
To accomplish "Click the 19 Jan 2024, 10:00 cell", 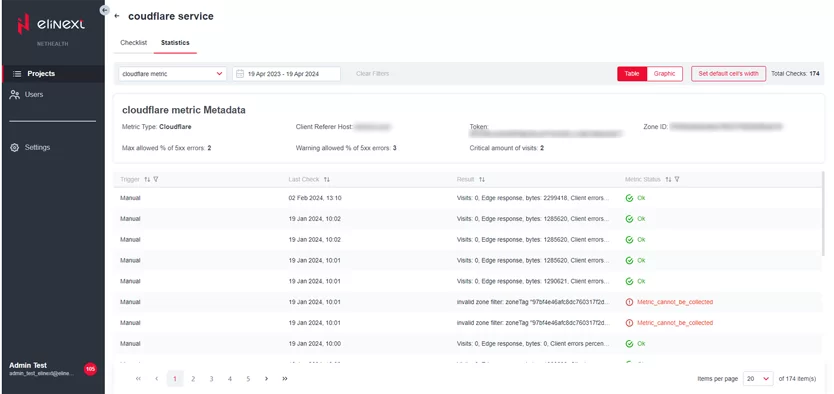I will tap(315, 344).
